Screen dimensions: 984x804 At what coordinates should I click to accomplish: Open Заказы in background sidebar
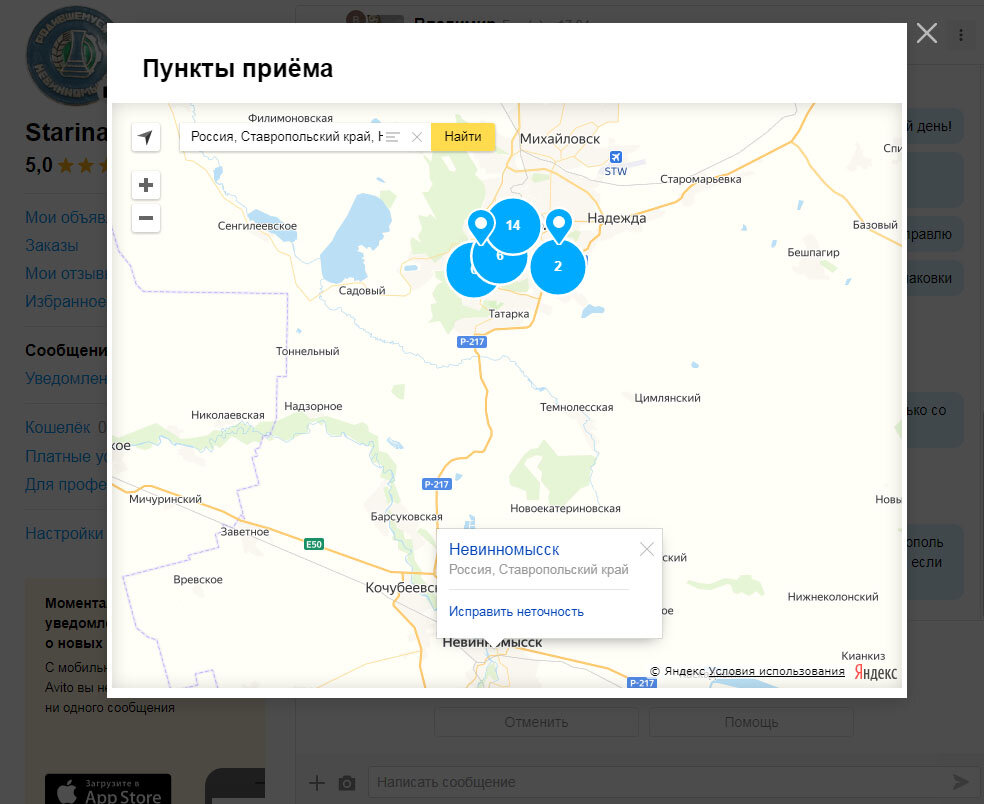pos(51,245)
